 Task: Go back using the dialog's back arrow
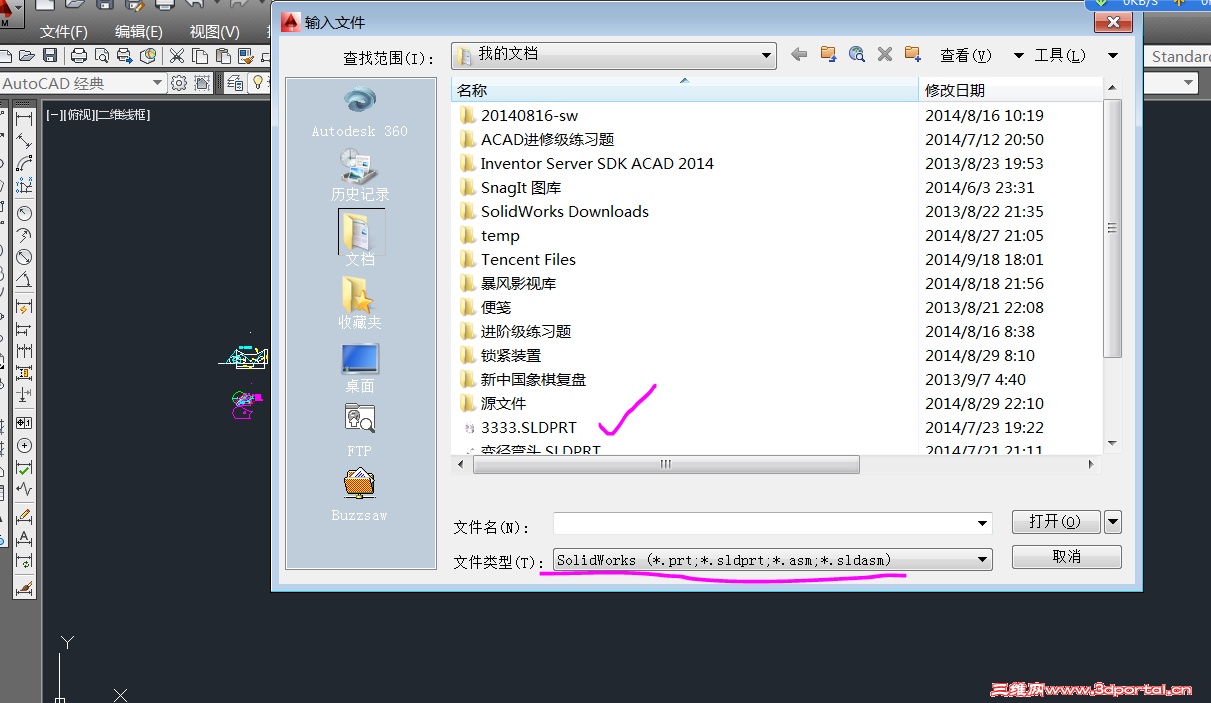pyautogui.click(x=799, y=55)
